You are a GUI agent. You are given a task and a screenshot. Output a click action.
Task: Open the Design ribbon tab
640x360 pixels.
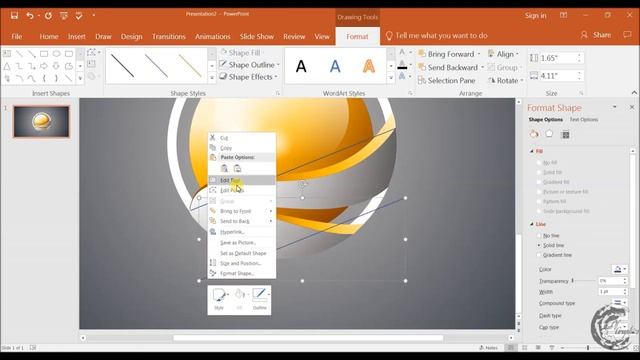click(x=131, y=36)
